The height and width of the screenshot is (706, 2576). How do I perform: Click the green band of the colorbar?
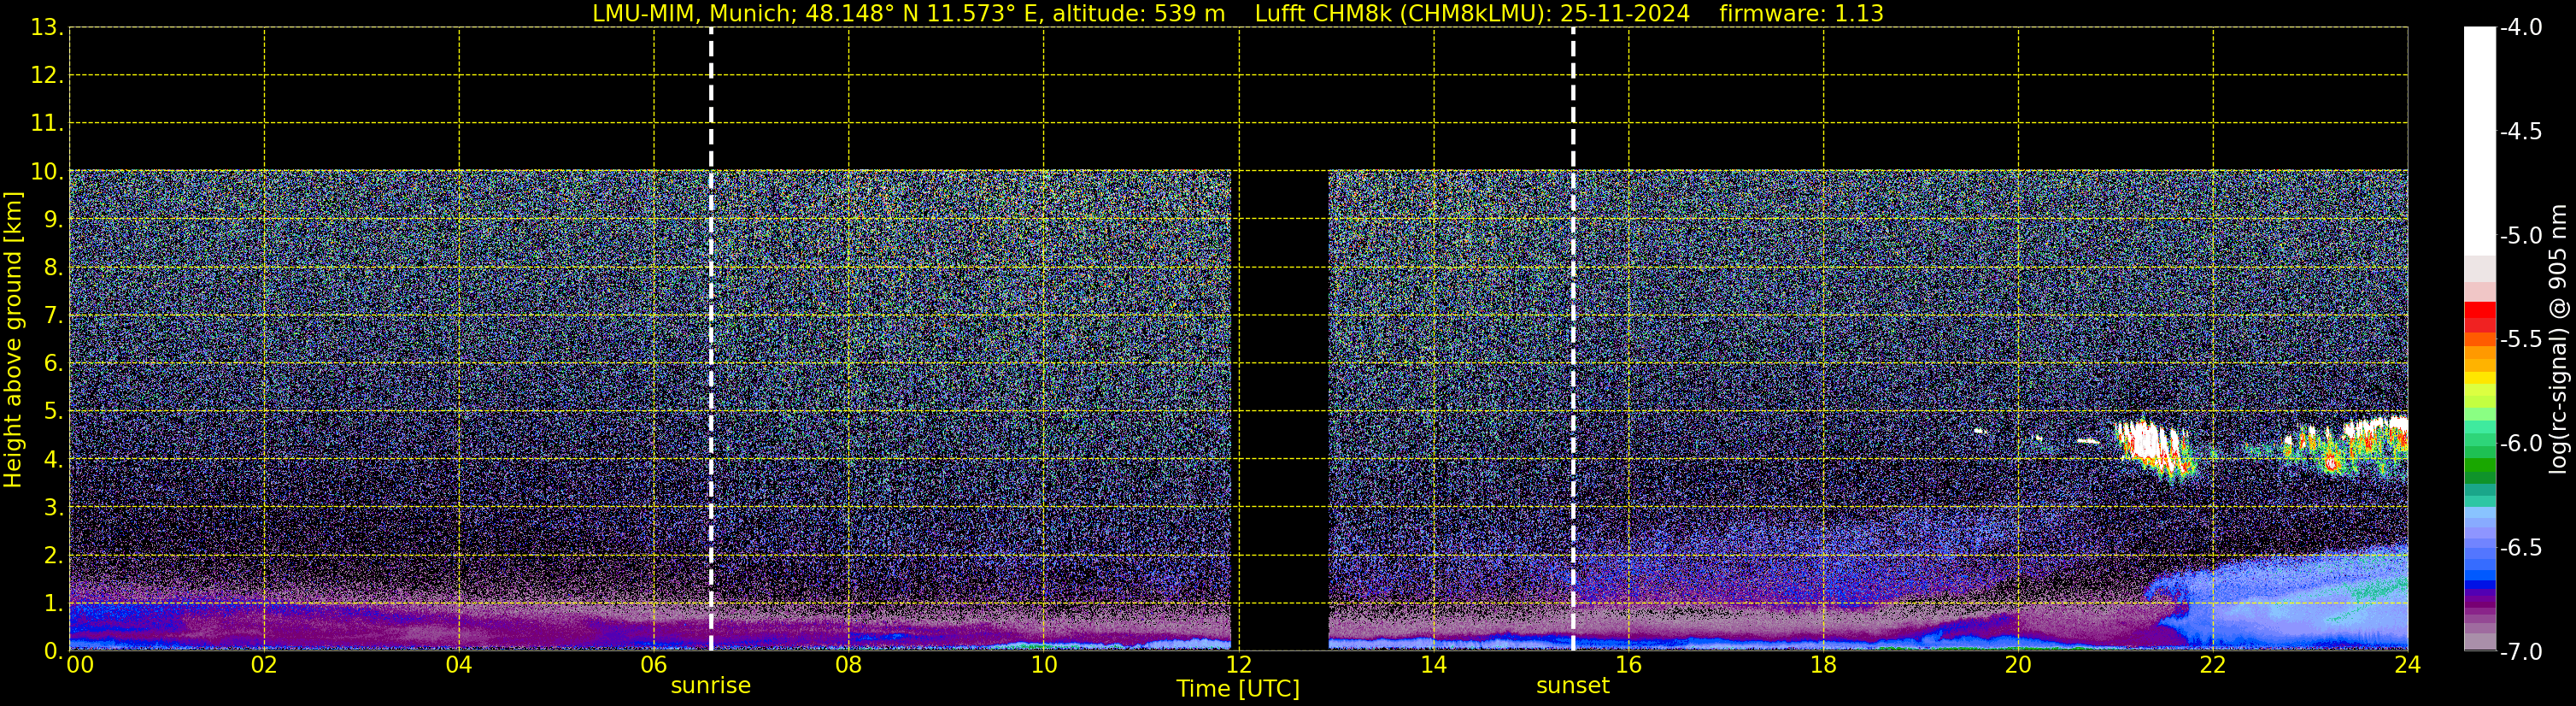pyautogui.click(x=2480, y=465)
